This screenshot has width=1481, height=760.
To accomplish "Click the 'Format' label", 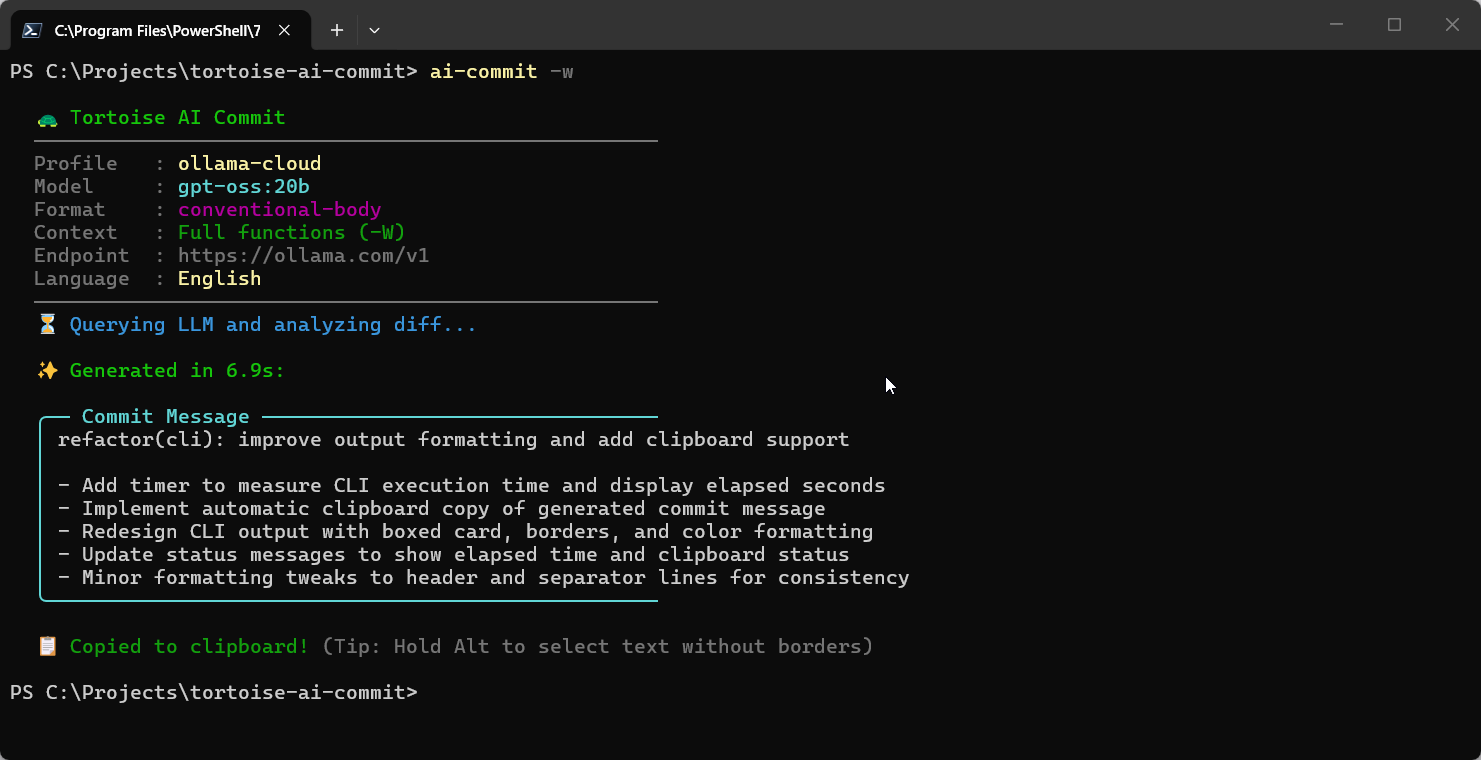I will click(x=70, y=210).
